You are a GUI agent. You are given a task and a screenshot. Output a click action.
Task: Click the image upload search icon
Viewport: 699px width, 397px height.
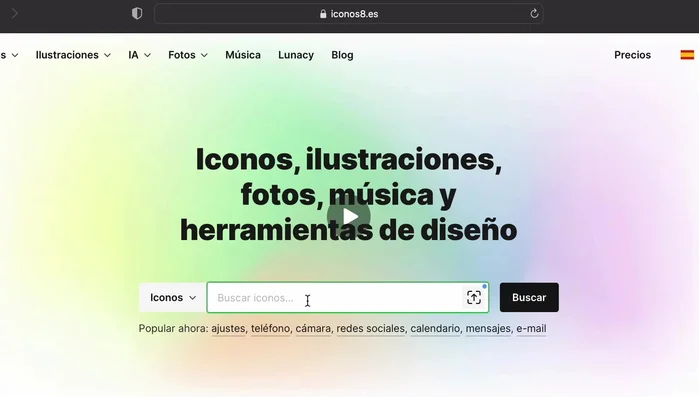474,297
